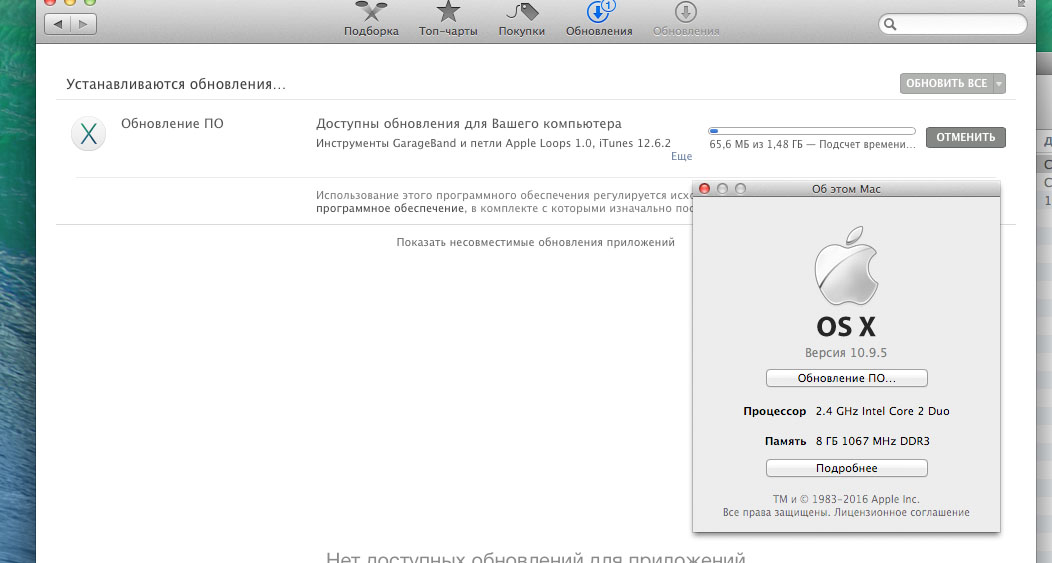Open the Лицензионное соглашение link
1052x563 pixels.
[902, 512]
